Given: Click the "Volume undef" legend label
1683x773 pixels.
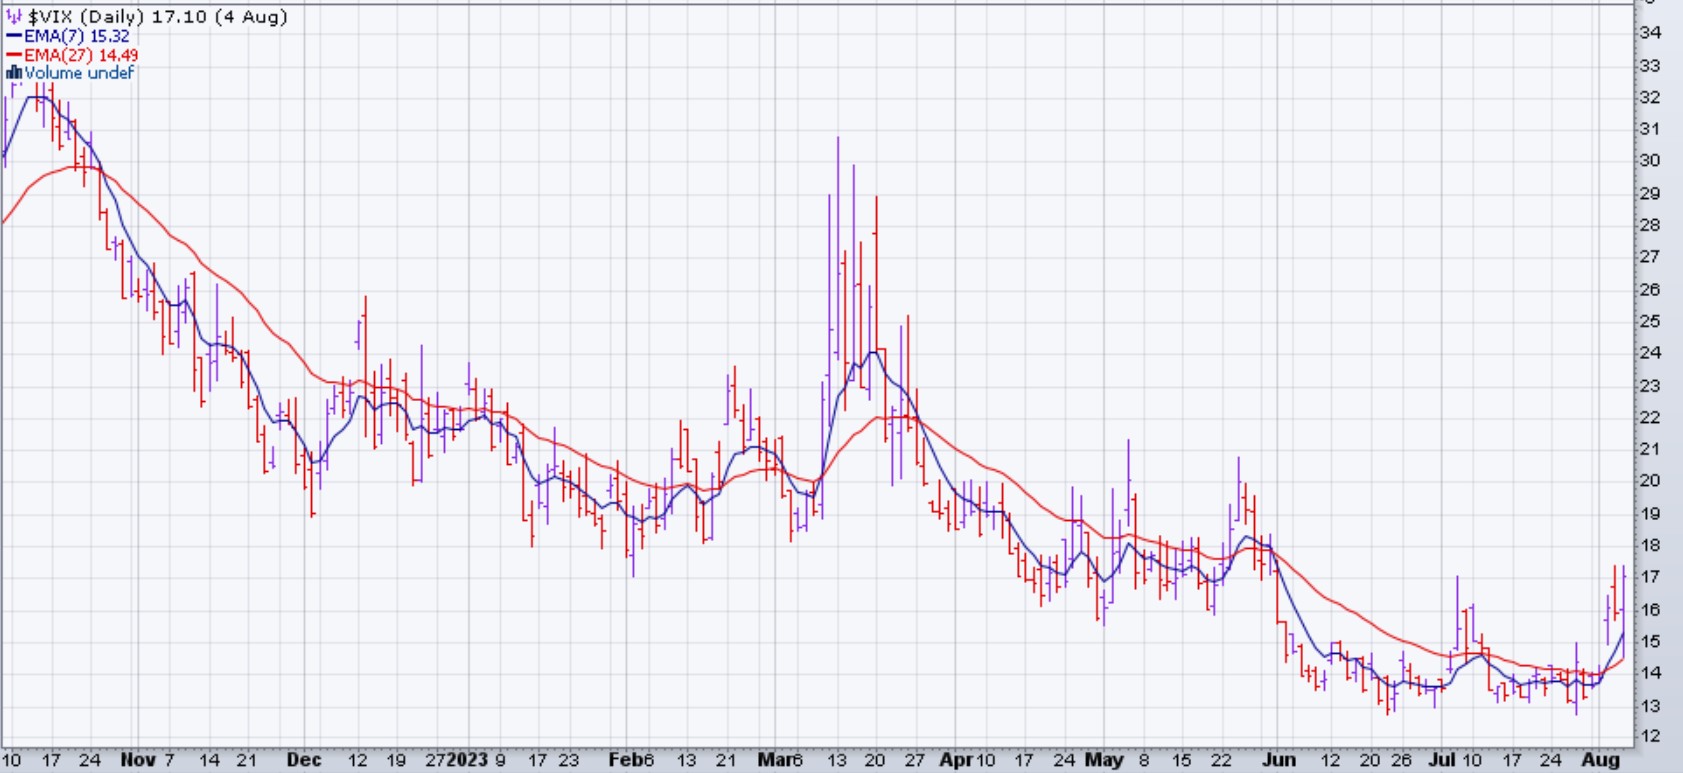Looking at the screenshot, I should pyautogui.click(x=79, y=73).
